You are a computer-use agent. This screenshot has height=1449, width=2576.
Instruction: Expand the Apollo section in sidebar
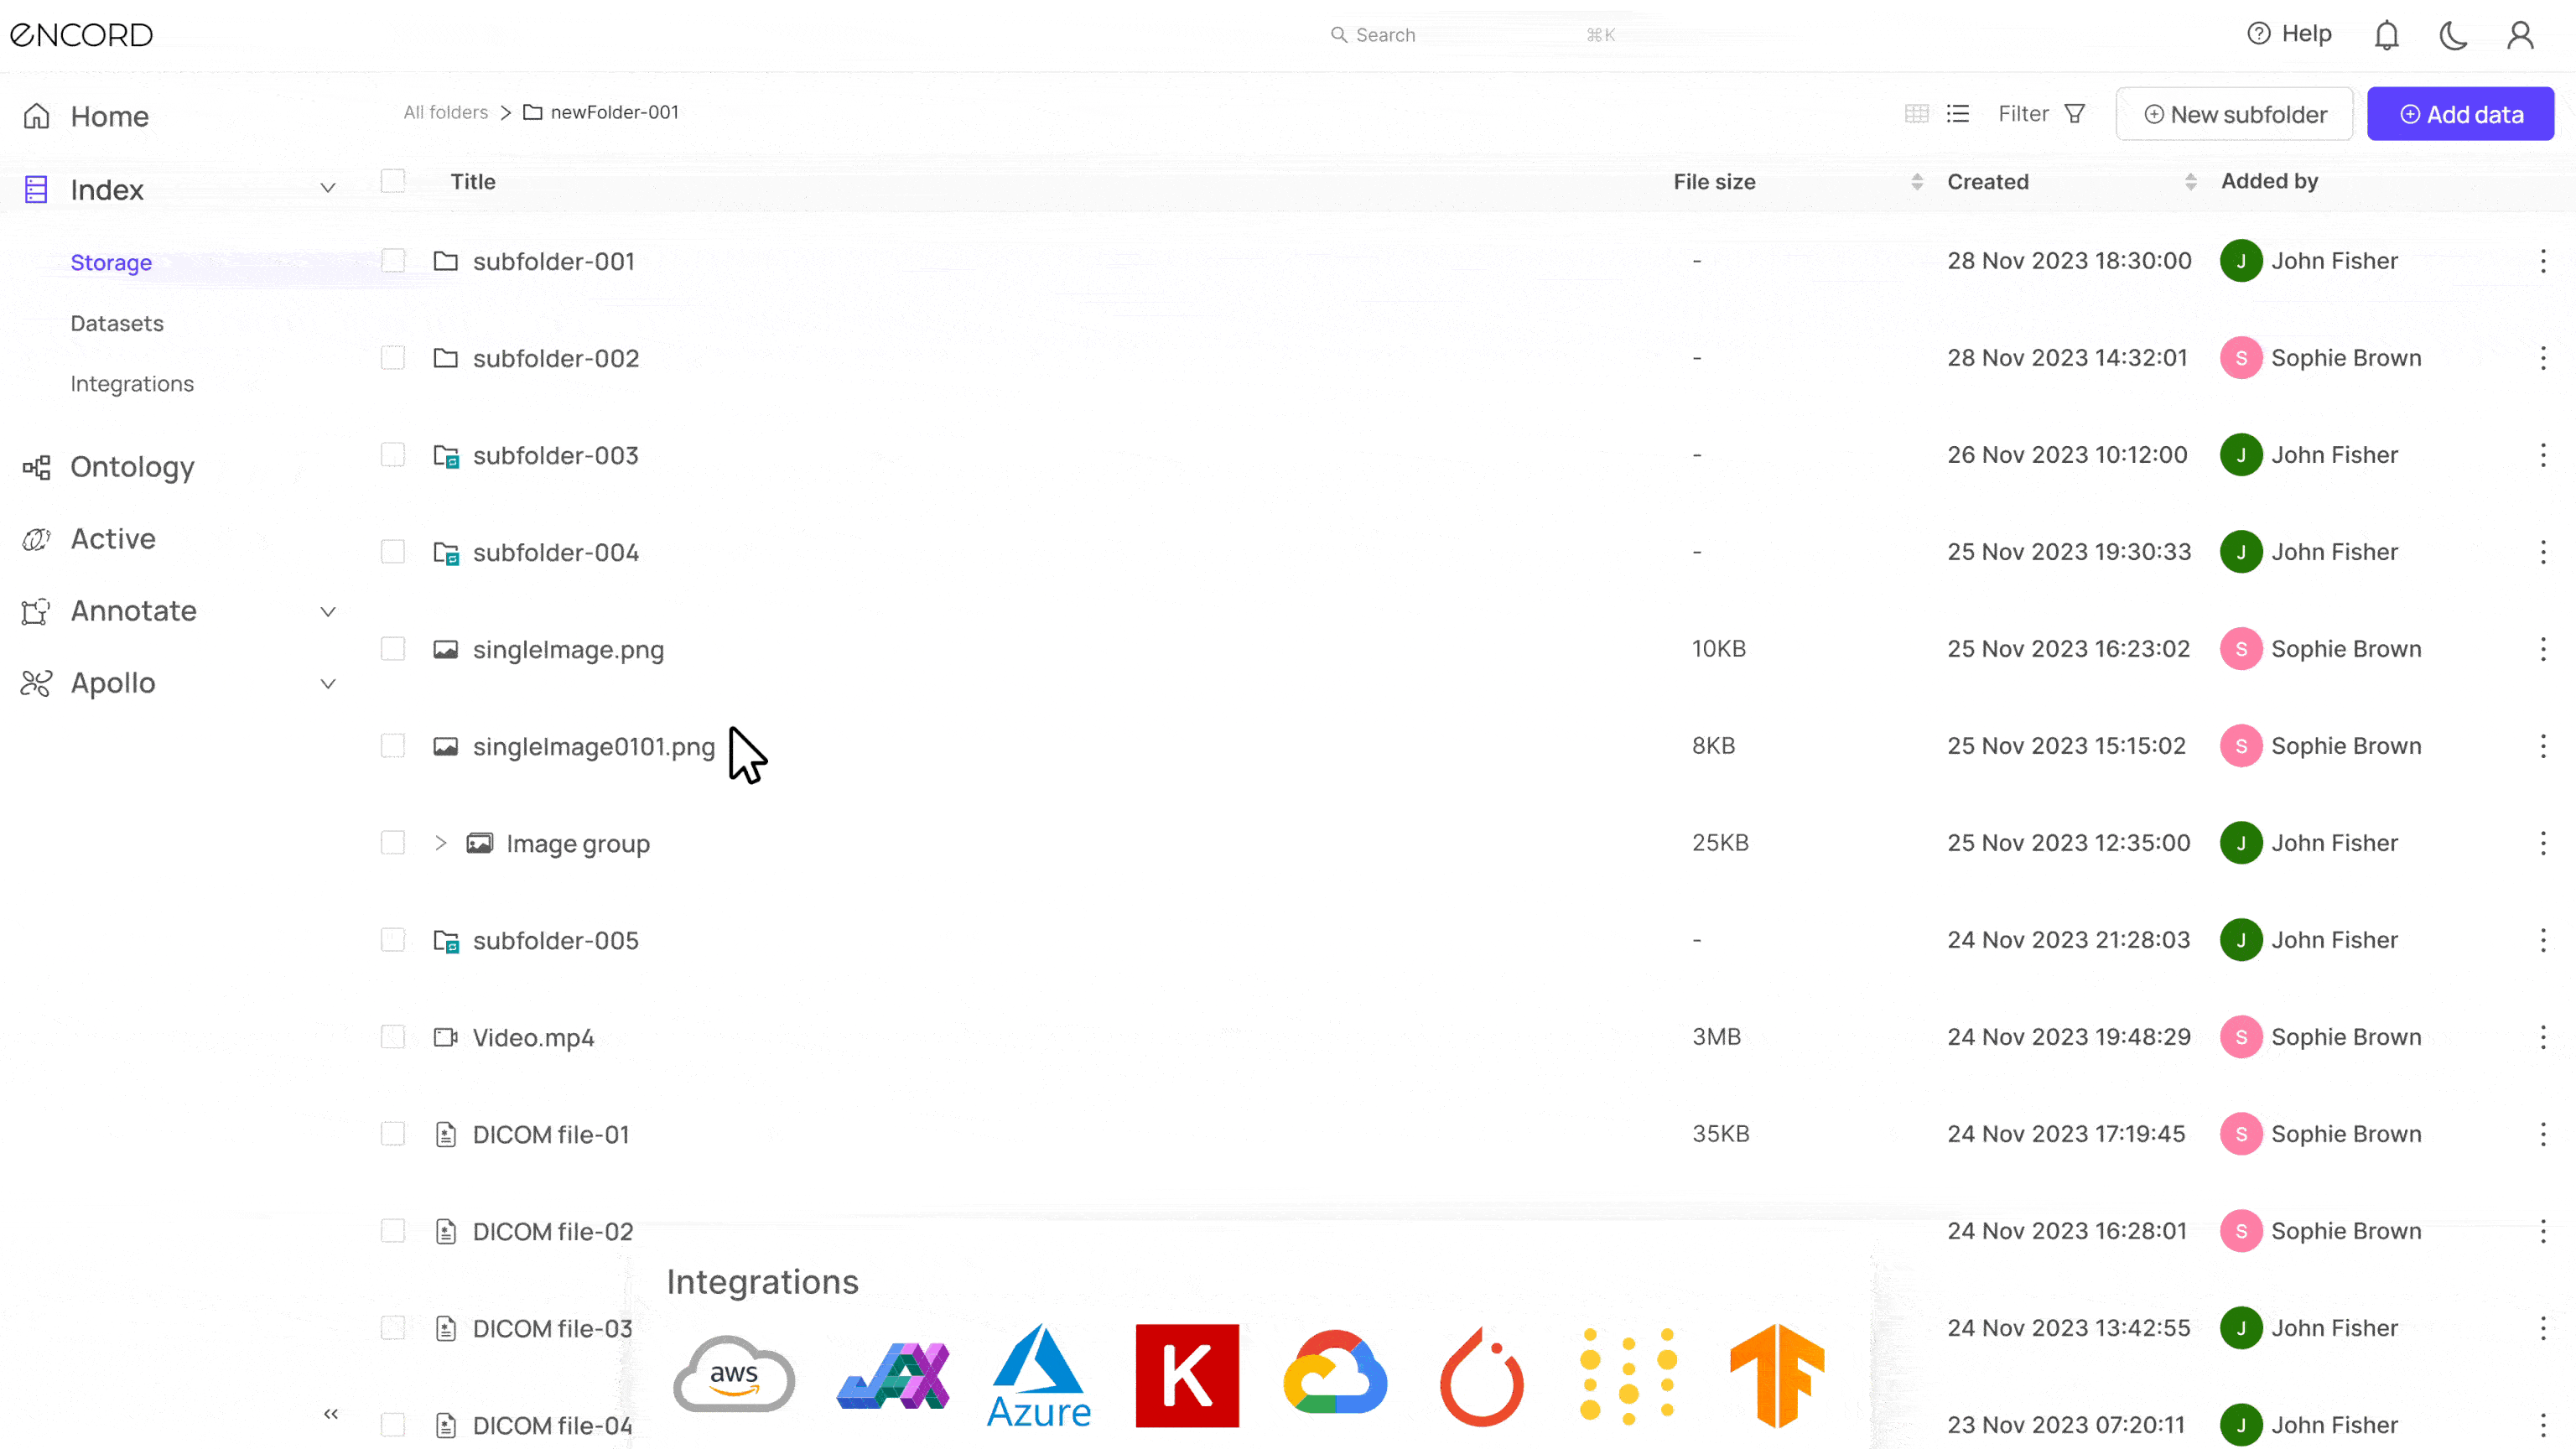[327, 683]
